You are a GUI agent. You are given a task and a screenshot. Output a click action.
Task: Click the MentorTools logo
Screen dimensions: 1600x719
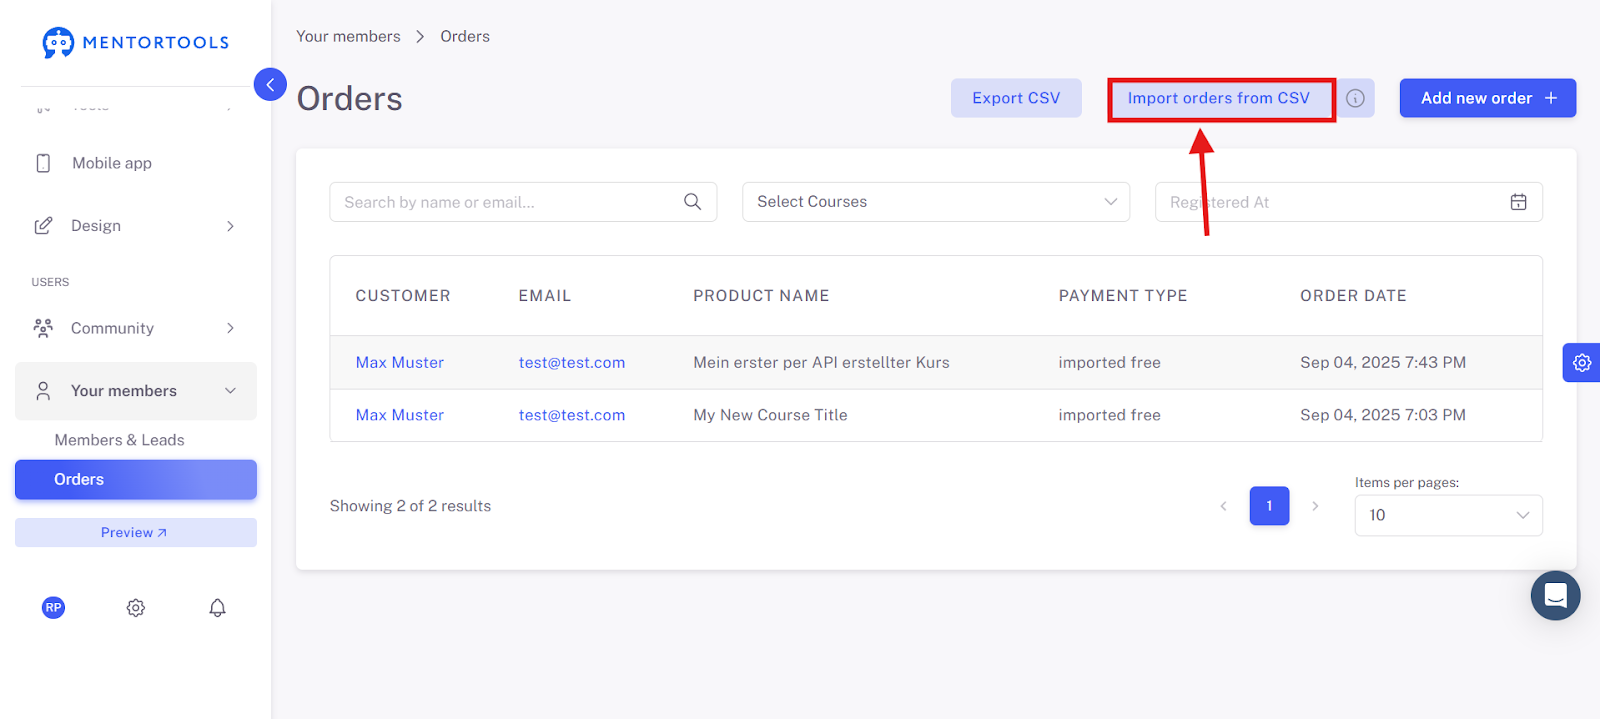(x=136, y=42)
